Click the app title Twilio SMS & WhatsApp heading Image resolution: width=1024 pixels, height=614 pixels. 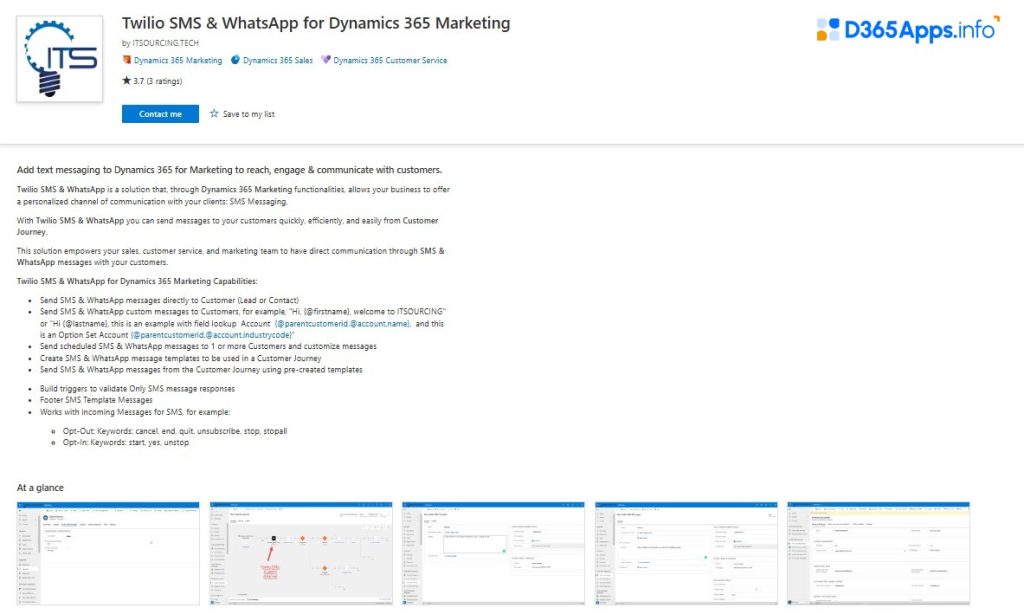tap(316, 24)
